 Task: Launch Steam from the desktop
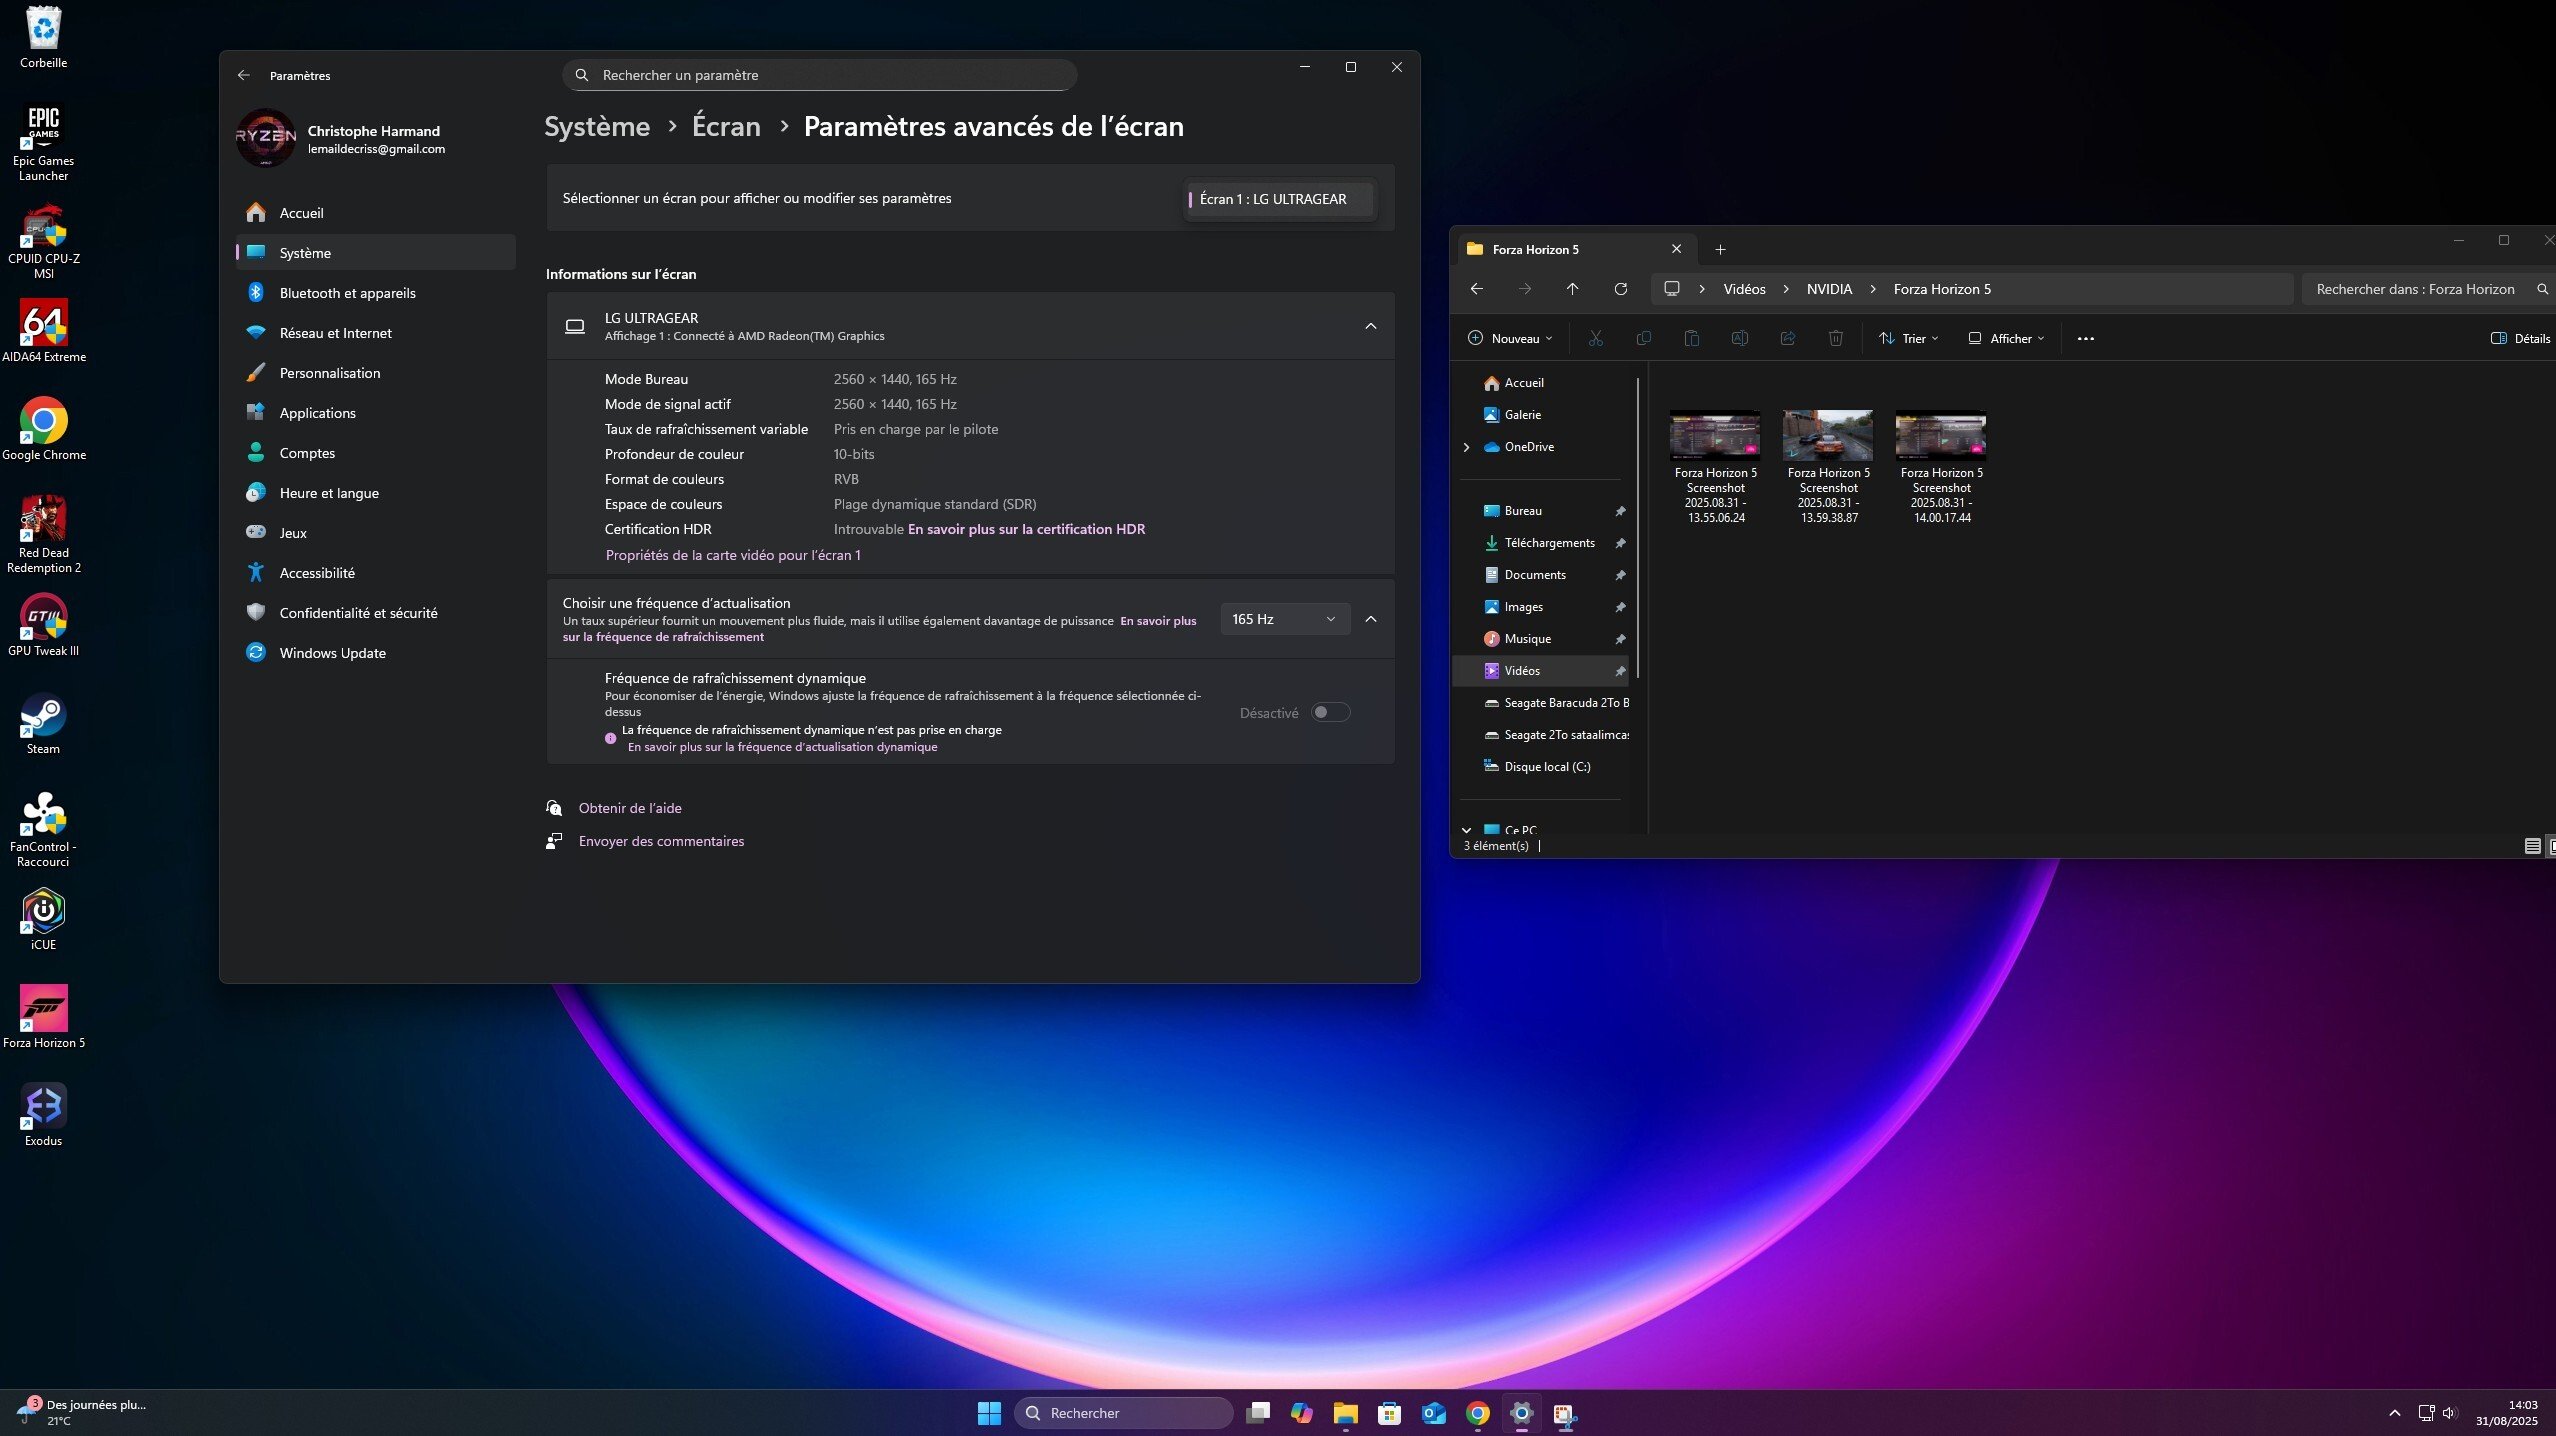tap(44, 723)
